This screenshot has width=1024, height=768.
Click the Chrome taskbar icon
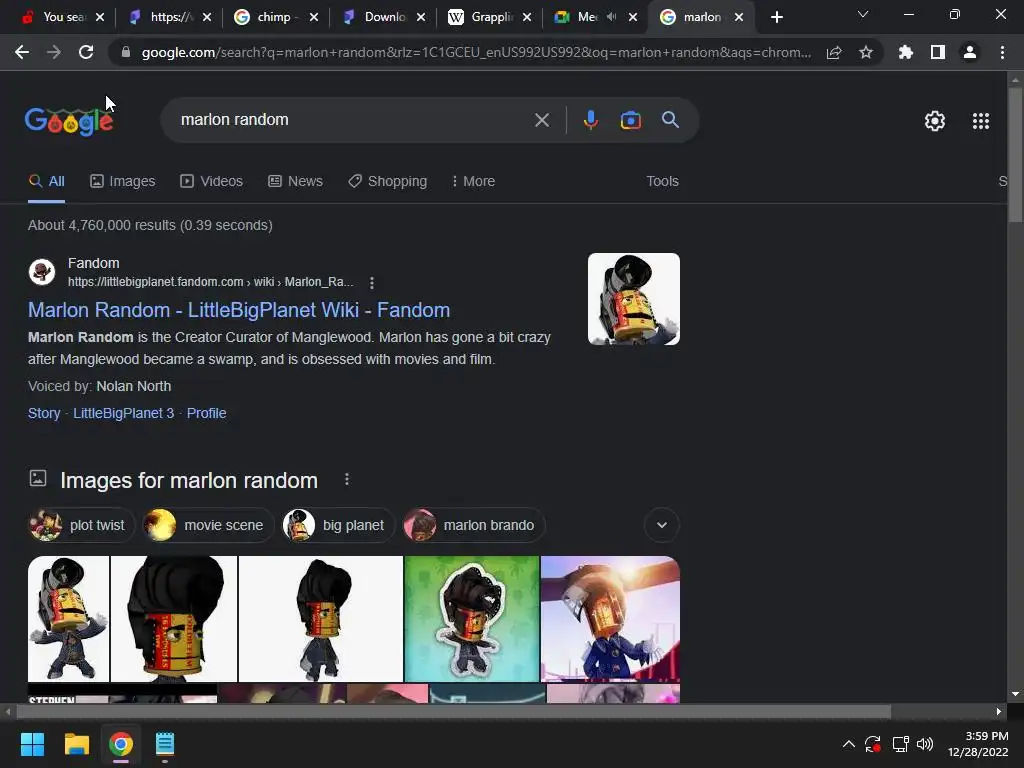pyautogui.click(x=121, y=744)
